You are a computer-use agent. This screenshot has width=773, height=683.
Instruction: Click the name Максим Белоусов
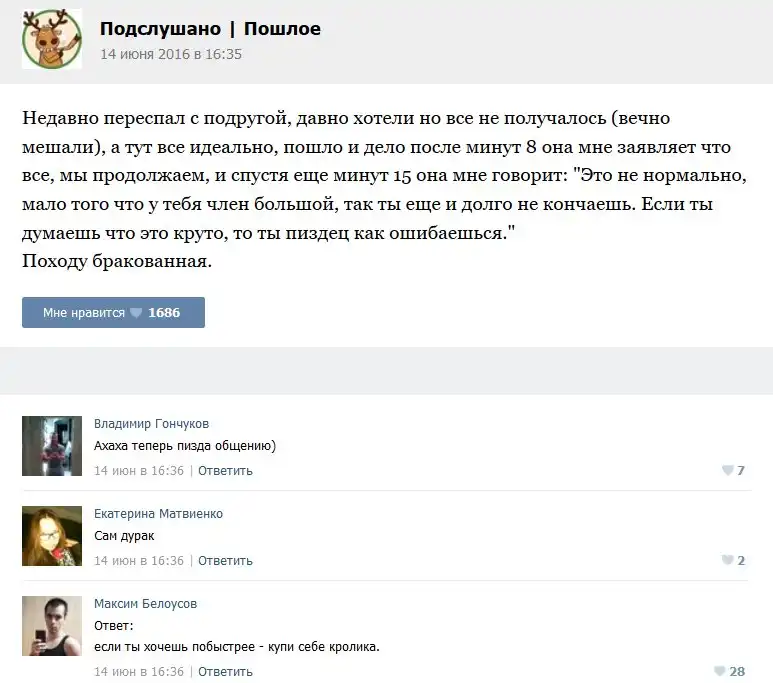click(x=146, y=604)
